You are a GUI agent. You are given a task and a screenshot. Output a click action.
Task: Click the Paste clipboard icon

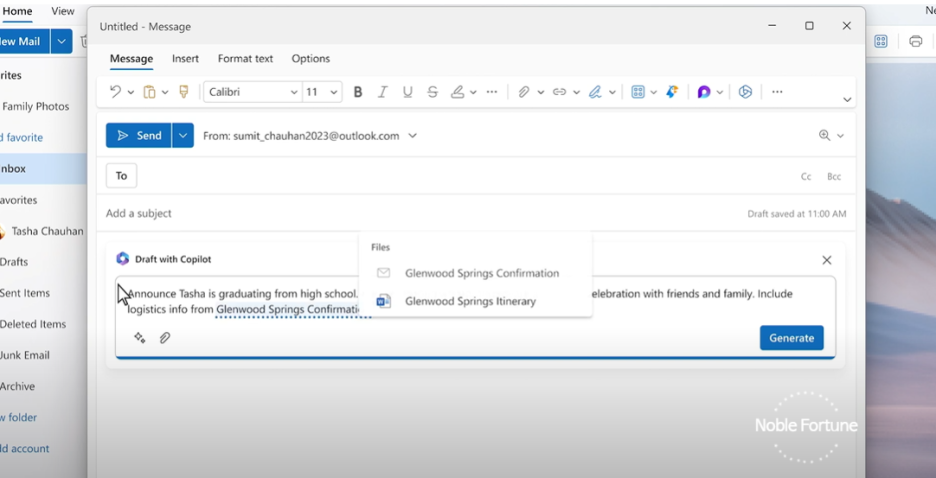(x=149, y=92)
